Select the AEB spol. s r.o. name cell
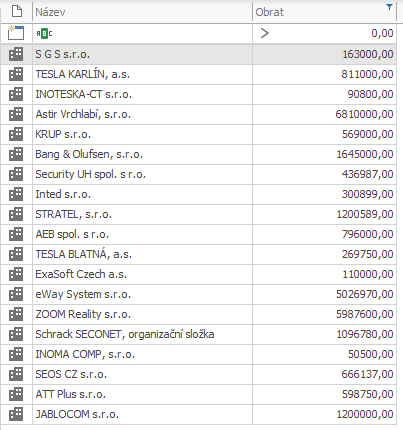 pyautogui.click(x=142, y=234)
